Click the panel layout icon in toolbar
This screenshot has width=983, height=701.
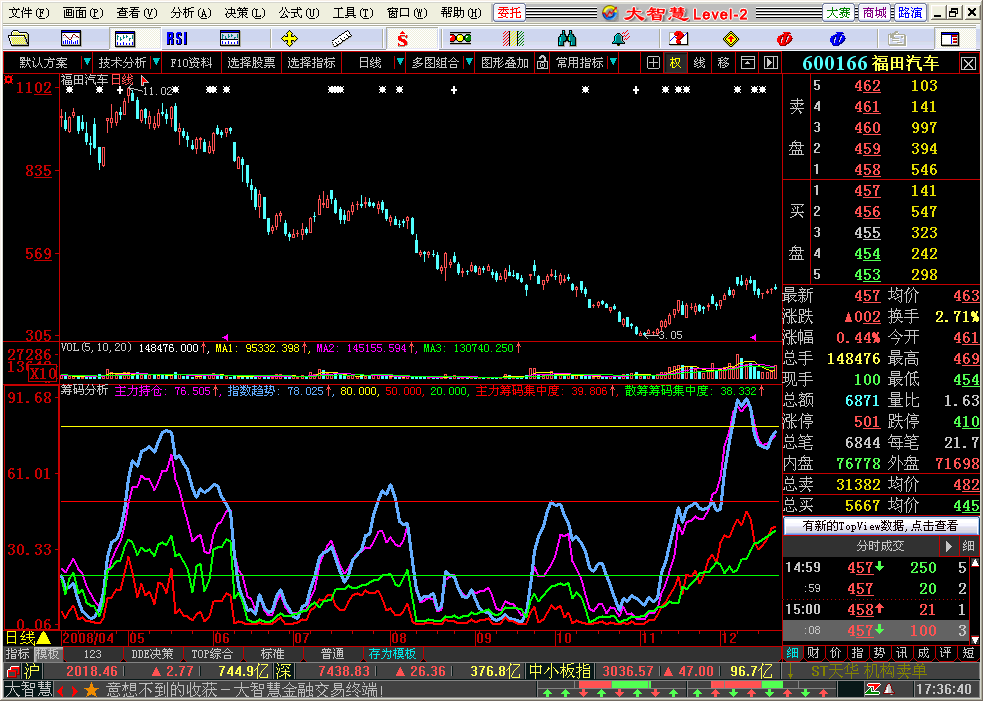pyautogui.click(x=950, y=39)
